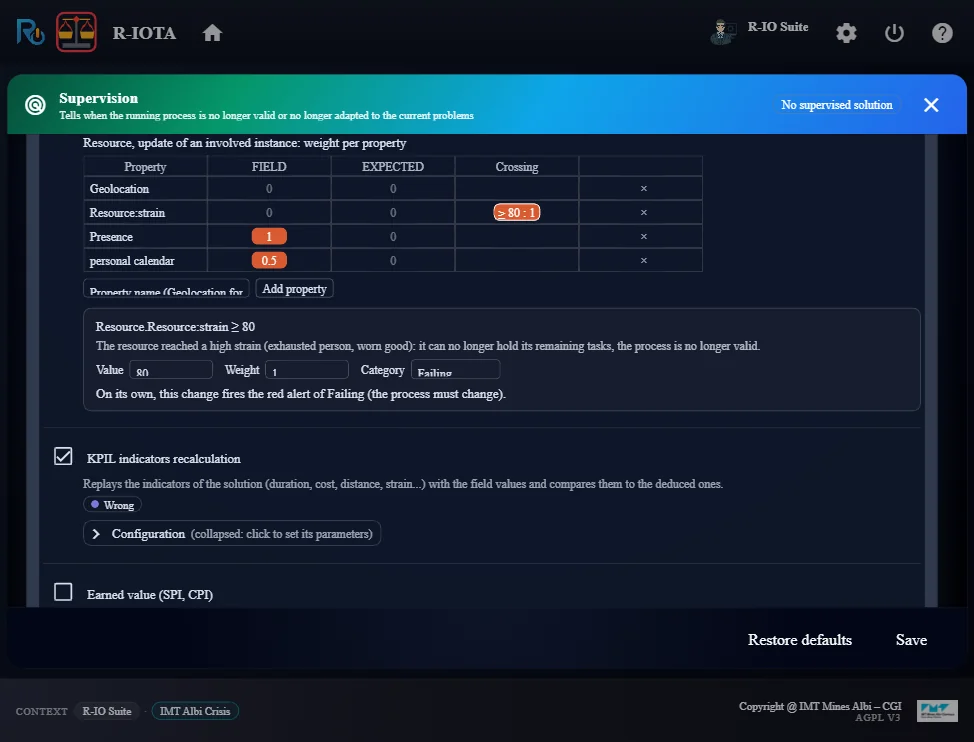The height and width of the screenshot is (742, 974).
Task: Edit the personal calendar FIELD weight 0.5
Action: (x=269, y=261)
